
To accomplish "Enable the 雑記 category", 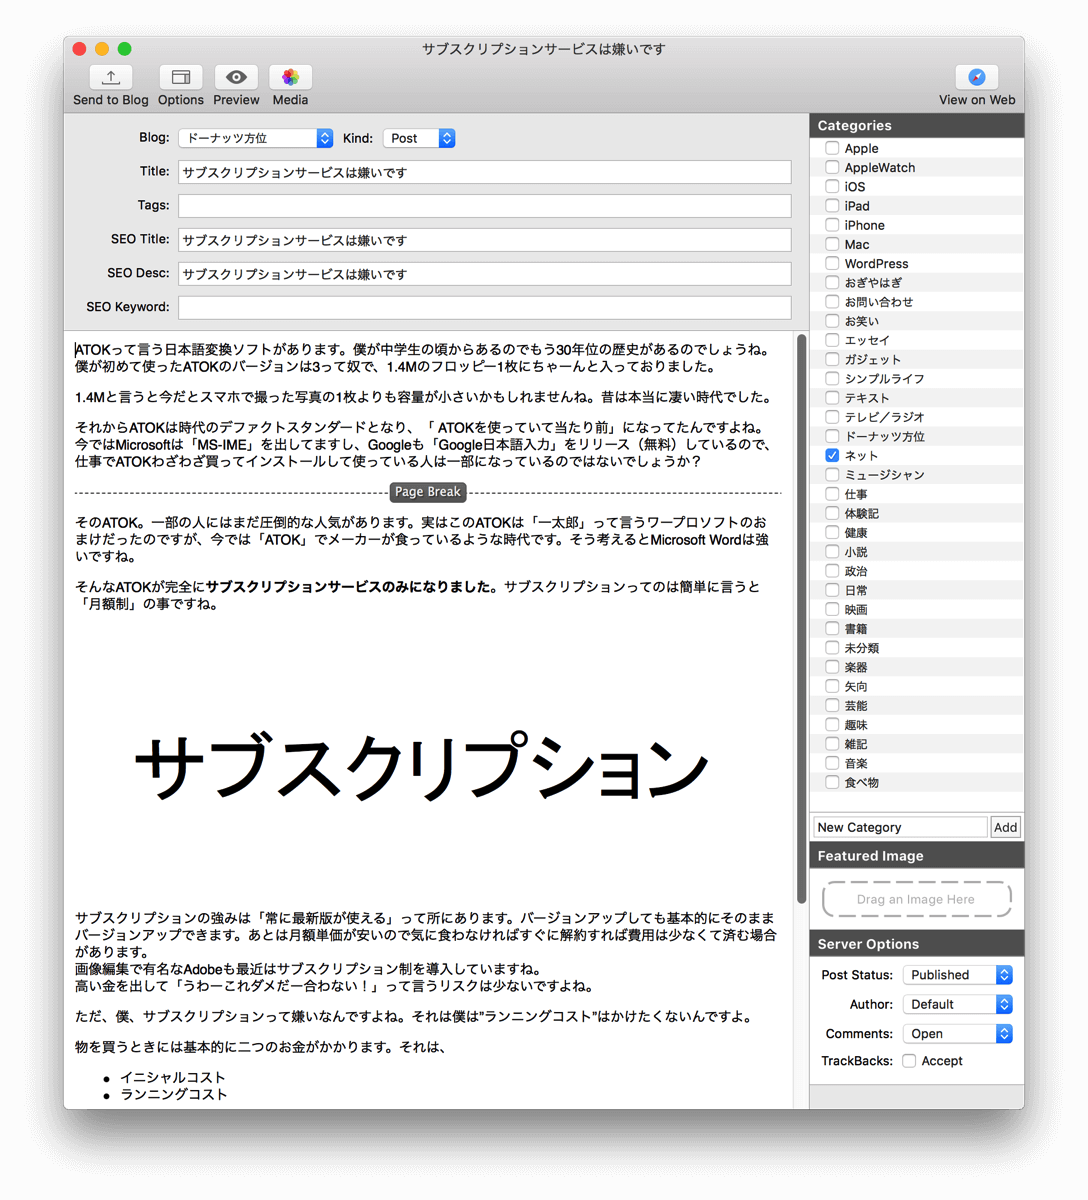I will click(832, 744).
